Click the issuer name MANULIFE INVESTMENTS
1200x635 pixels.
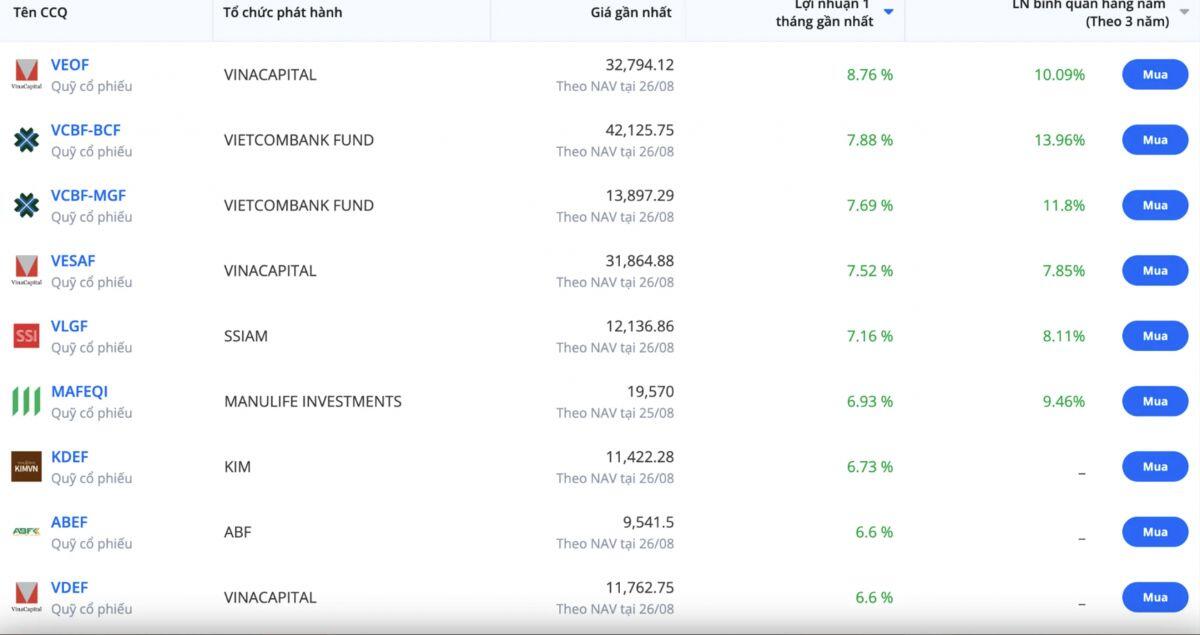point(313,401)
